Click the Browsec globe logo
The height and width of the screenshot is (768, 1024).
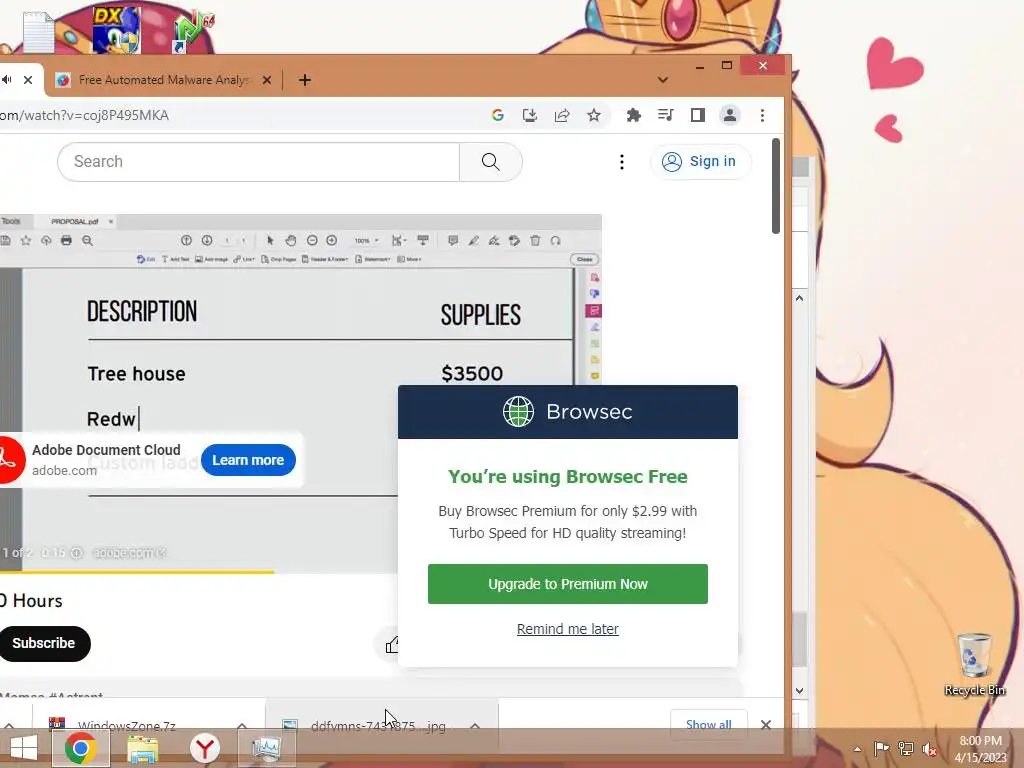tap(519, 411)
